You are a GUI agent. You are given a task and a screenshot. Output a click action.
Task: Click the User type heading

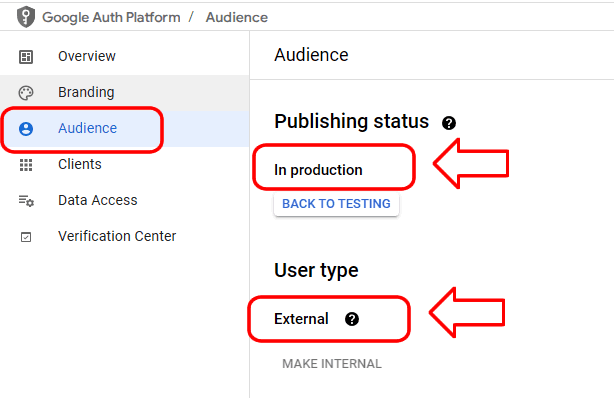pyautogui.click(x=316, y=270)
